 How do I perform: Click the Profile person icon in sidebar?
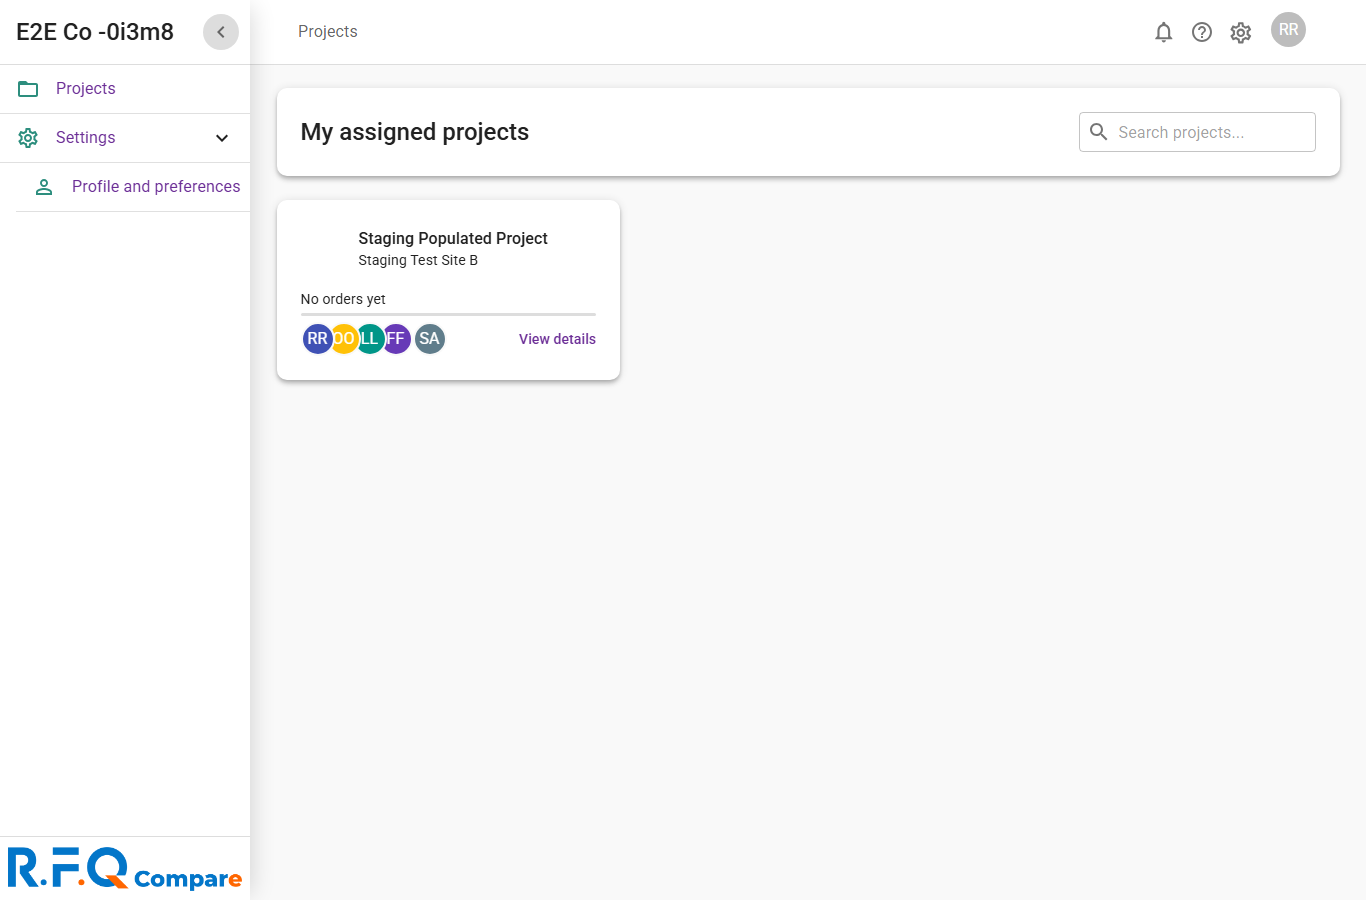tap(44, 187)
